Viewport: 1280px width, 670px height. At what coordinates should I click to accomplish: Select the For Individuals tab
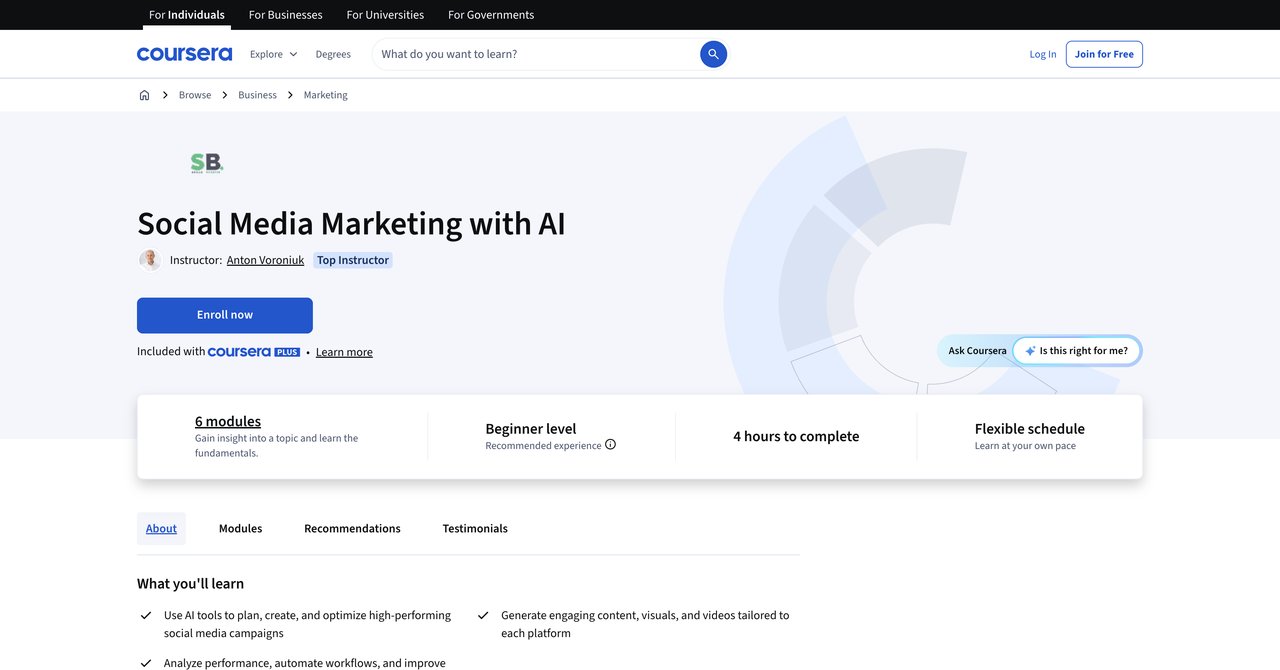187,15
